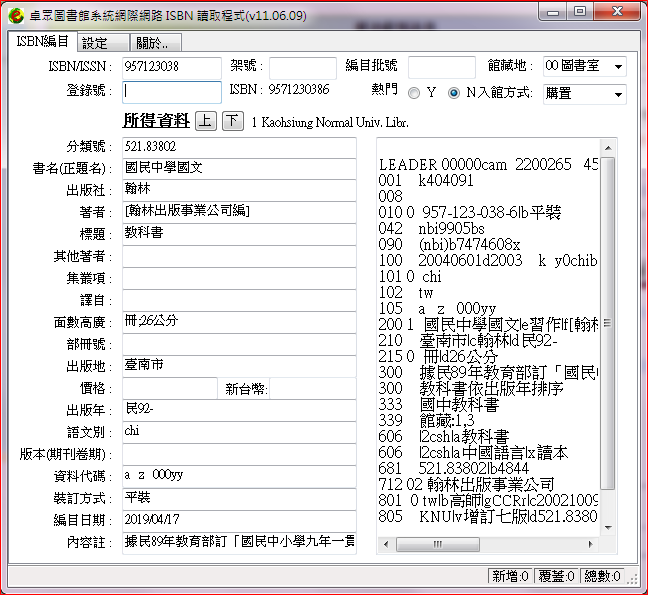Click the empty 集叢項 field

click(x=239, y=278)
